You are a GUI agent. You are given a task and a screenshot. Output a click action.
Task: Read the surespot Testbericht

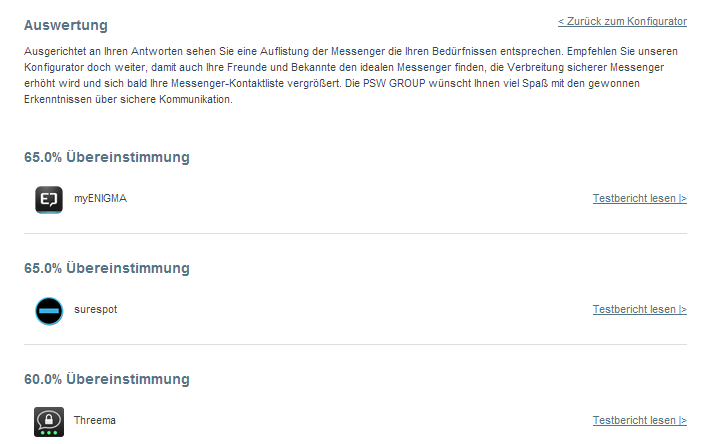pos(639,310)
